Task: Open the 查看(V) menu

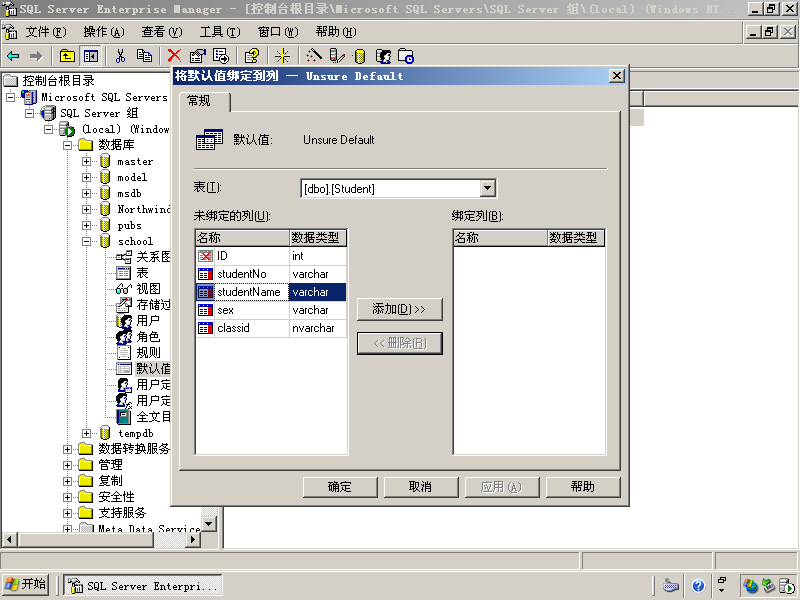Action: (x=162, y=32)
